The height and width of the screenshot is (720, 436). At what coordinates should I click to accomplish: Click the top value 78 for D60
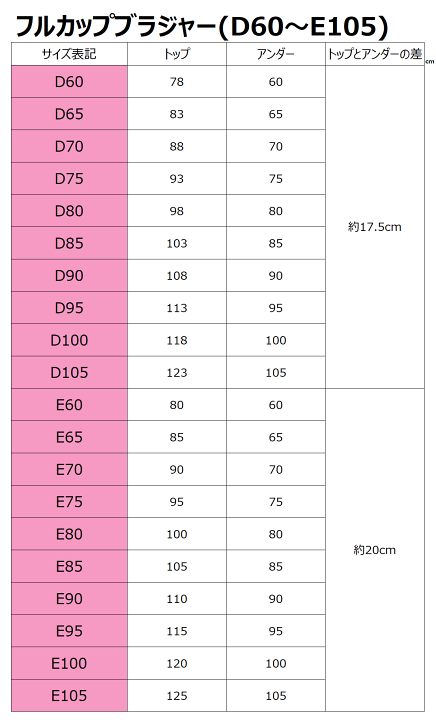177,82
